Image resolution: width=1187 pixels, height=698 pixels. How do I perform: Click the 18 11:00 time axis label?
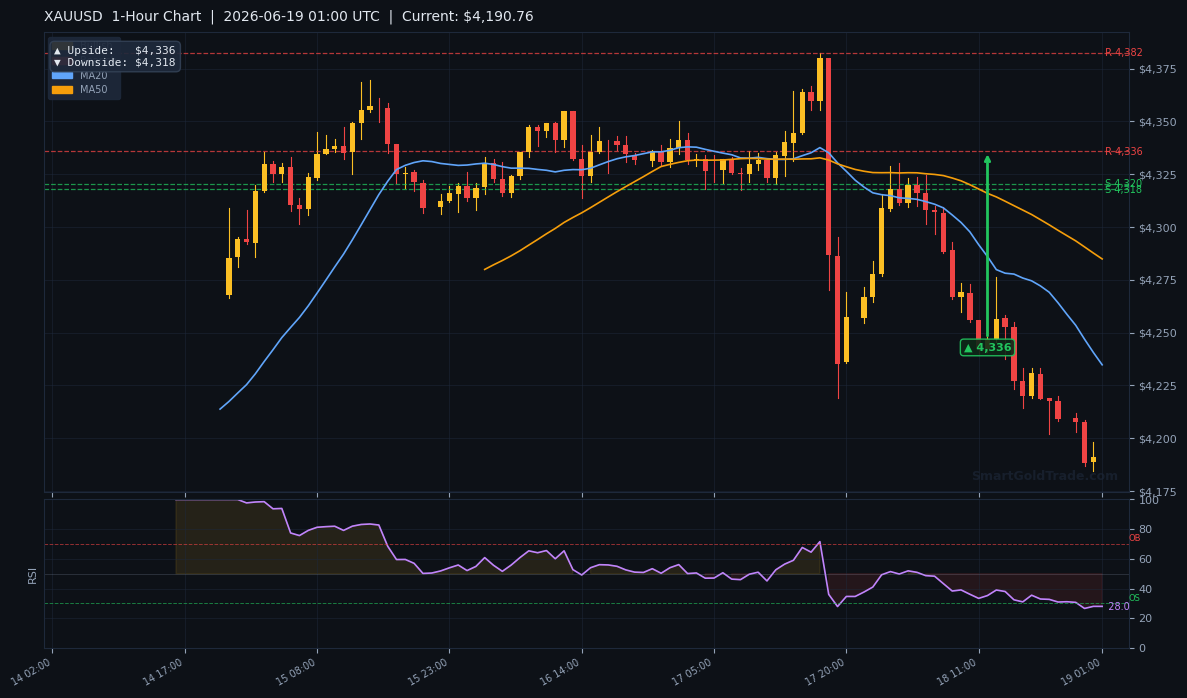click(958, 672)
